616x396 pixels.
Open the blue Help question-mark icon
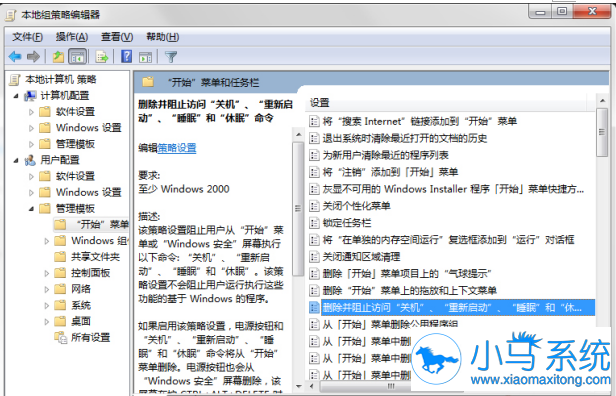[126, 57]
